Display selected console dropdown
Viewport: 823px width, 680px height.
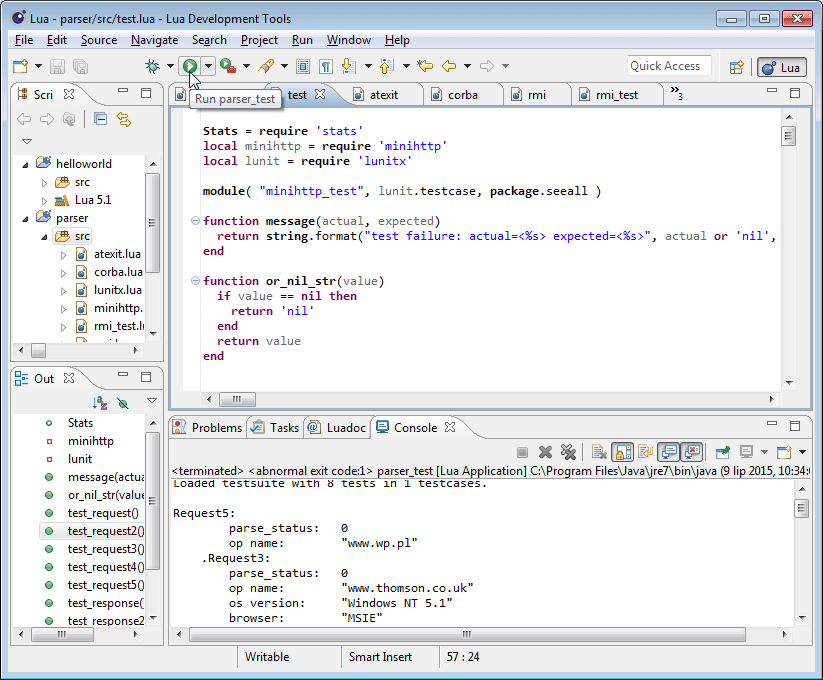[x=764, y=452]
